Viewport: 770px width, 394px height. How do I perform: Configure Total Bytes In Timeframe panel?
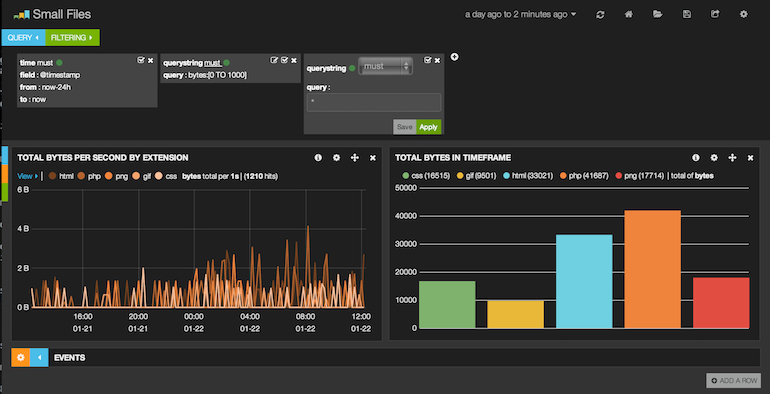tap(714, 158)
